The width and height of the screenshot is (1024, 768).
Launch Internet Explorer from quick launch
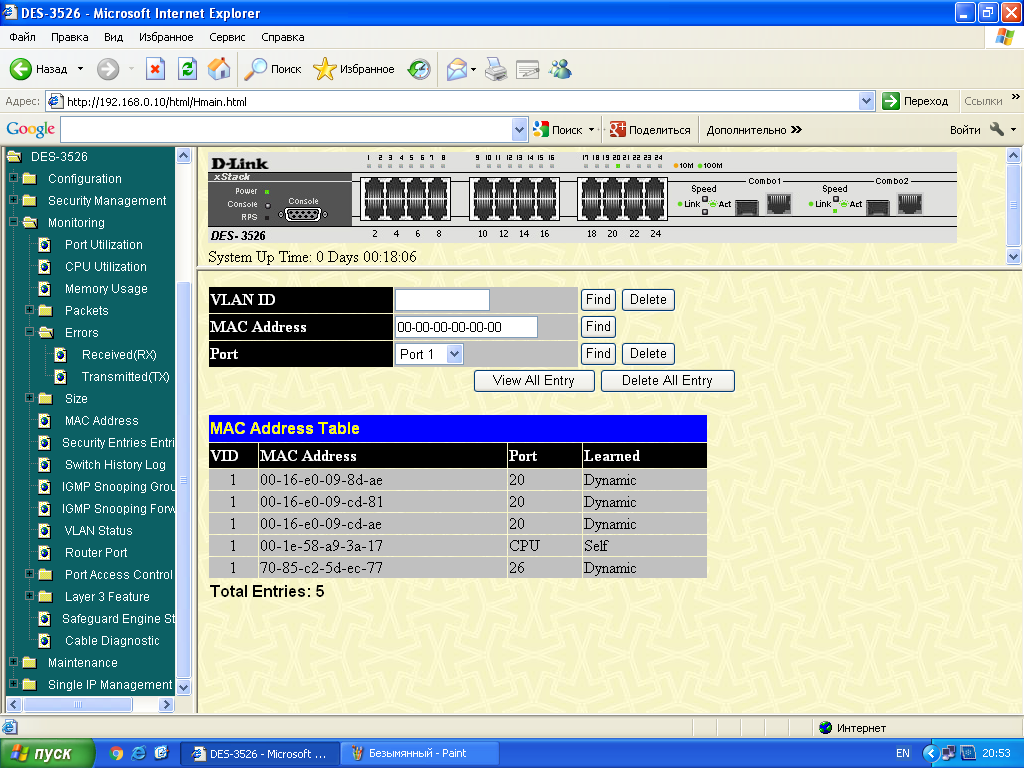tap(138, 753)
